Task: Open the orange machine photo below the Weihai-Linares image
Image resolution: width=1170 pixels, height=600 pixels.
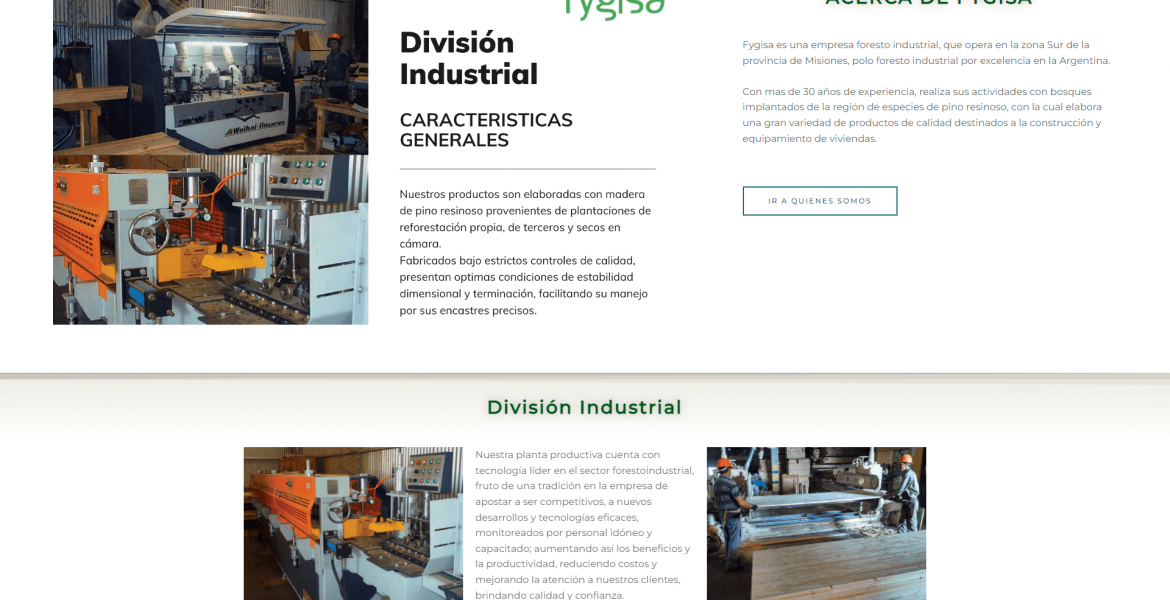Action: click(210, 240)
